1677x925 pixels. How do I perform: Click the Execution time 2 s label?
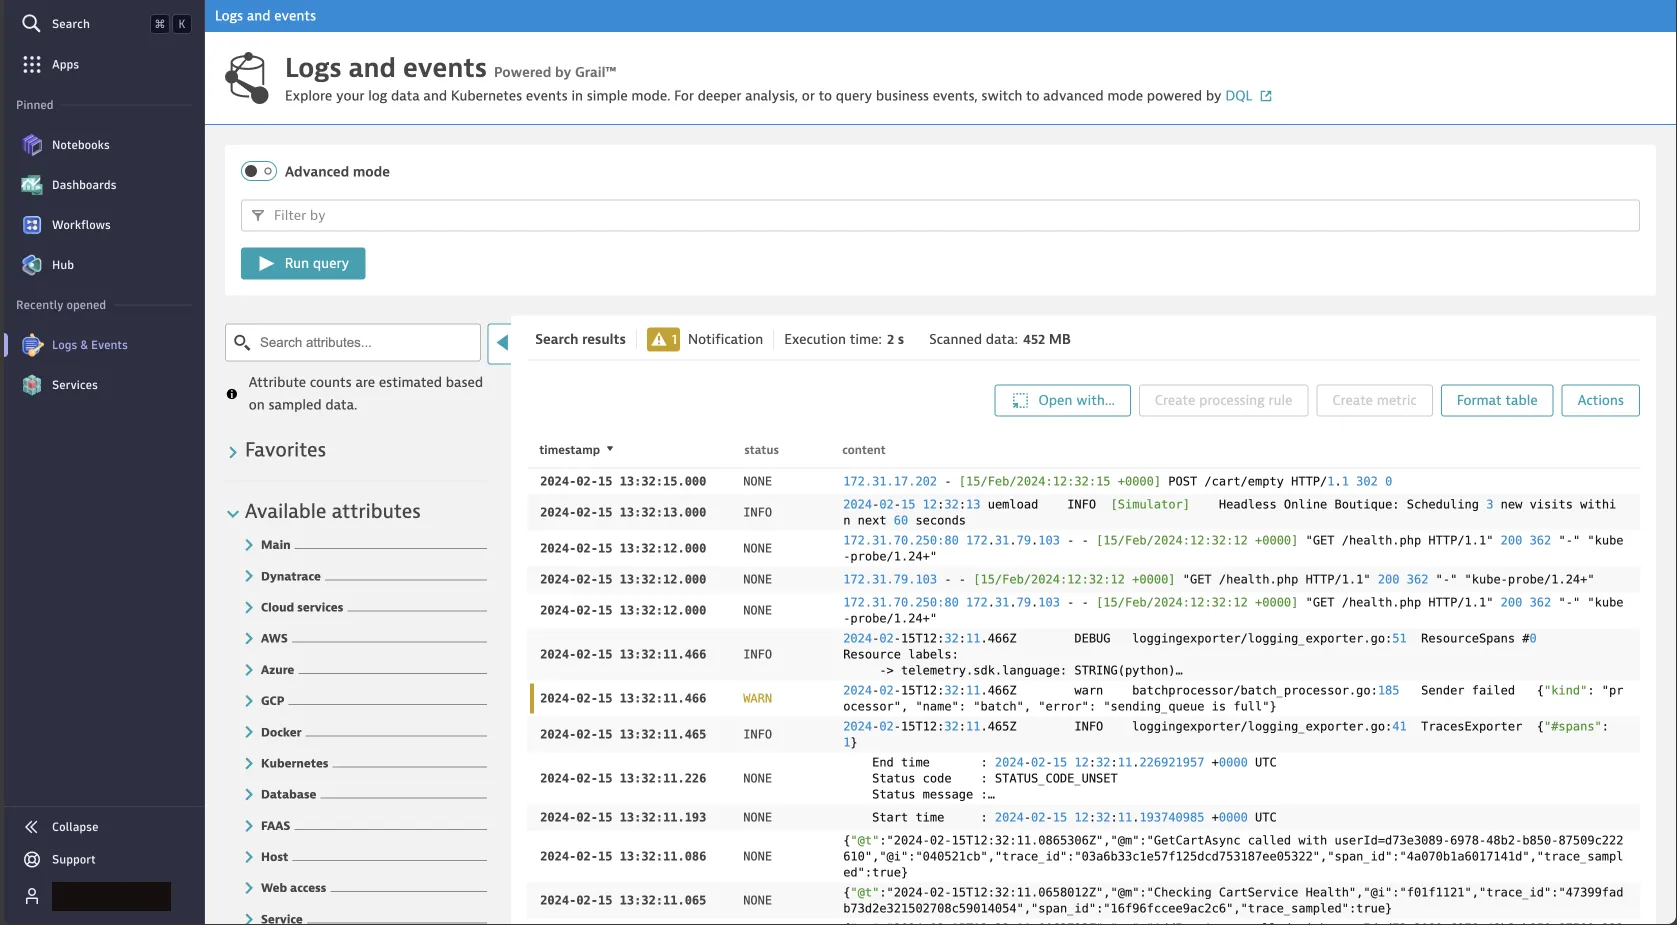point(844,339)
